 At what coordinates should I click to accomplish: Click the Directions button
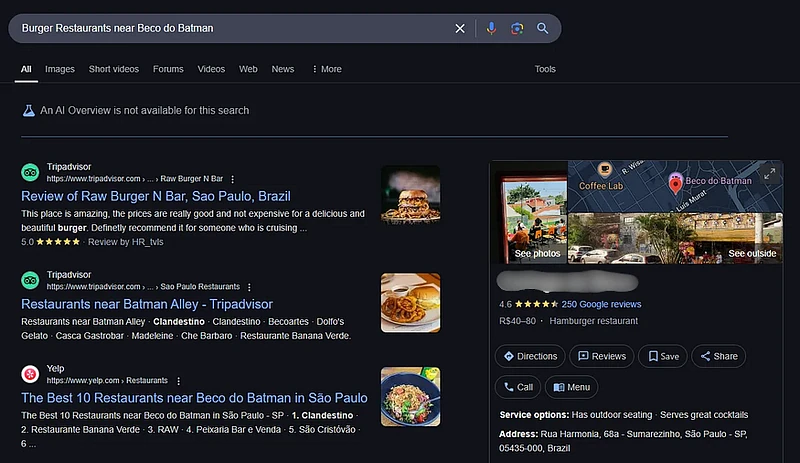click(530, 356)
